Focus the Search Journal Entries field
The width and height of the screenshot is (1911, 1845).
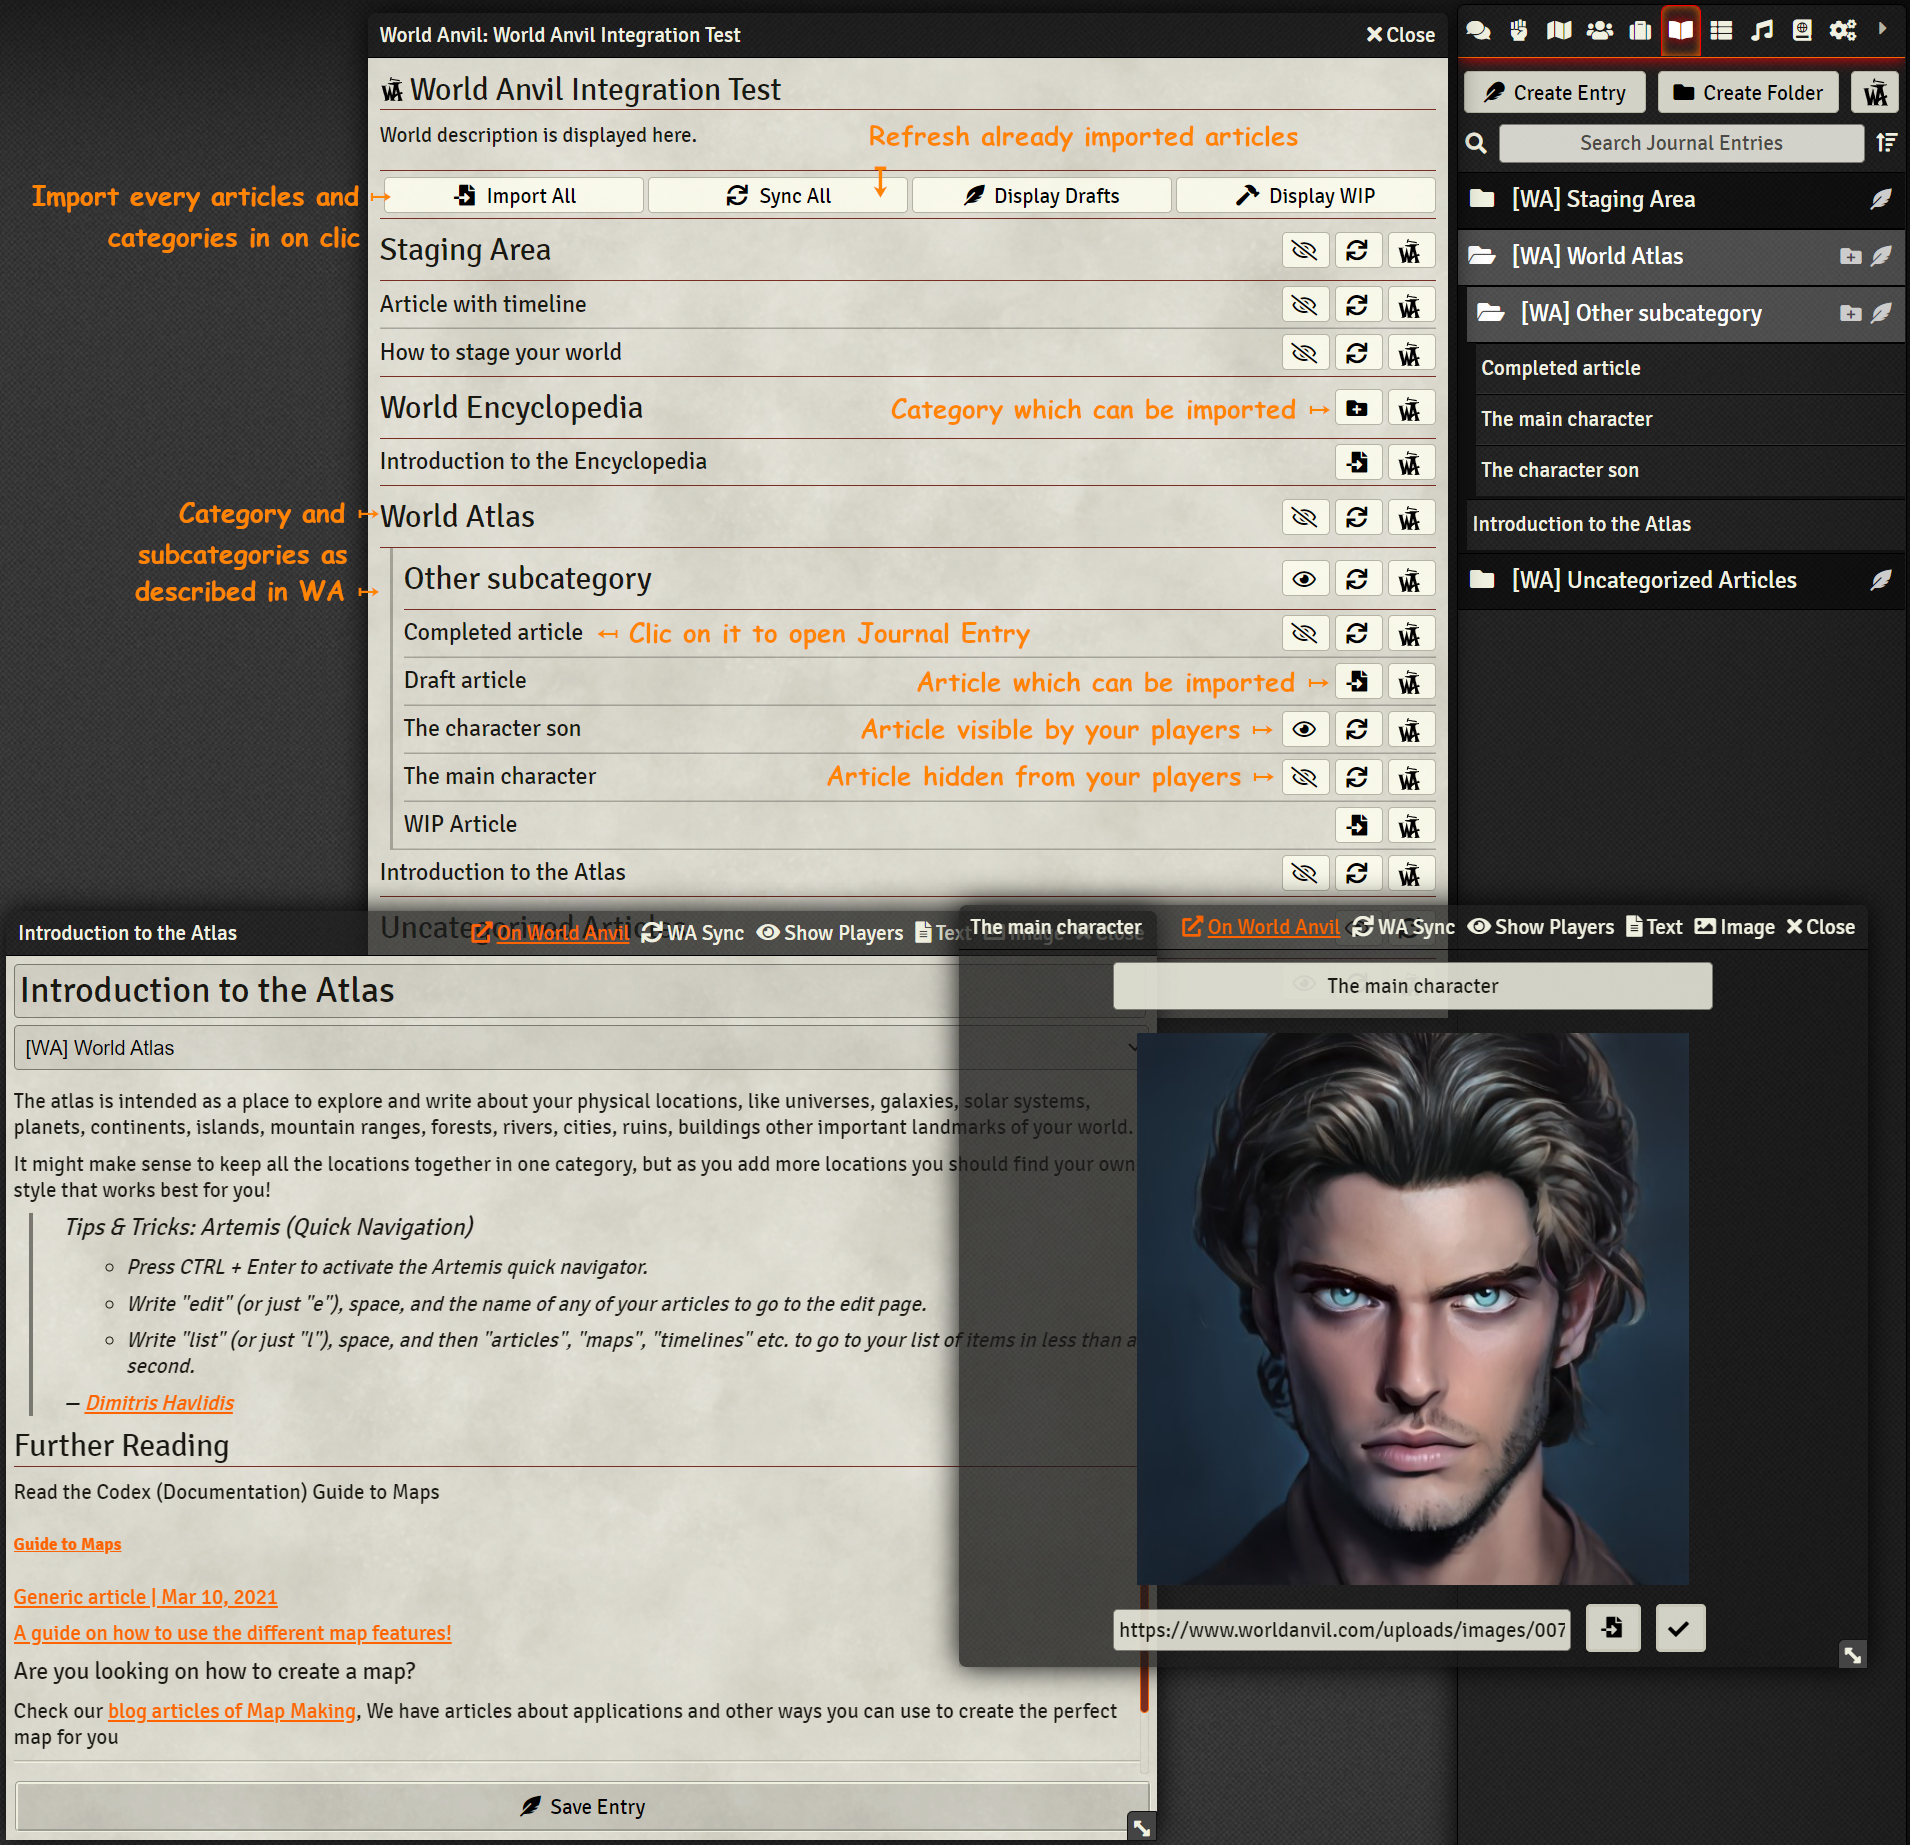(1681, 143)
